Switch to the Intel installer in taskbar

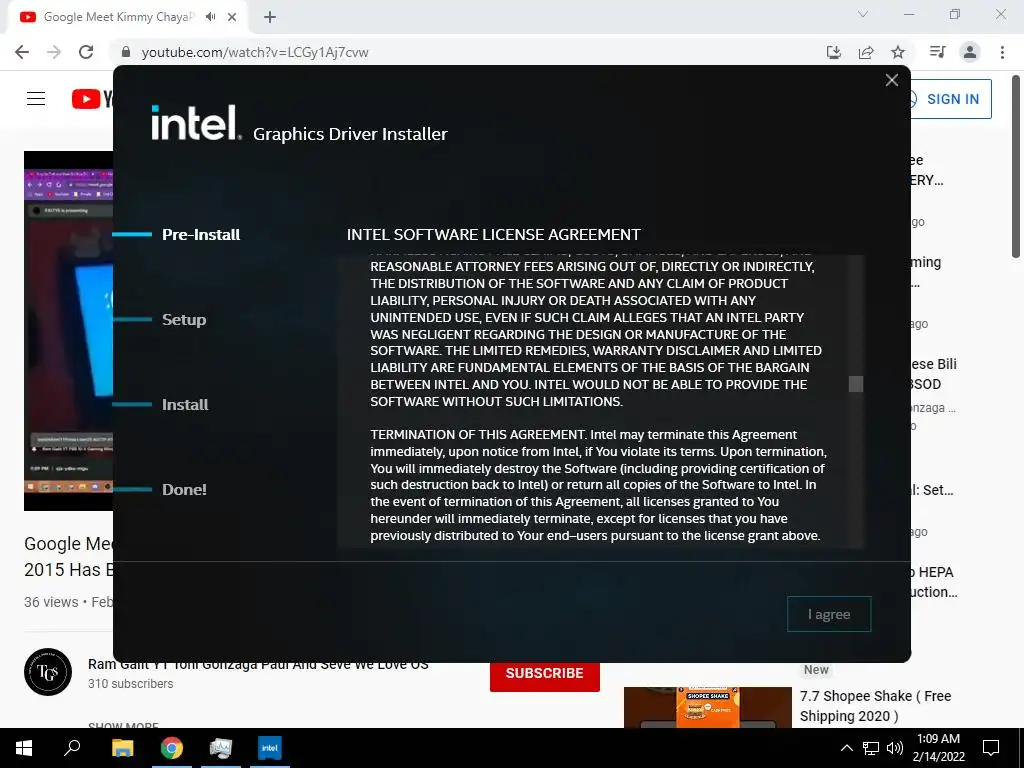click(270, 748)
